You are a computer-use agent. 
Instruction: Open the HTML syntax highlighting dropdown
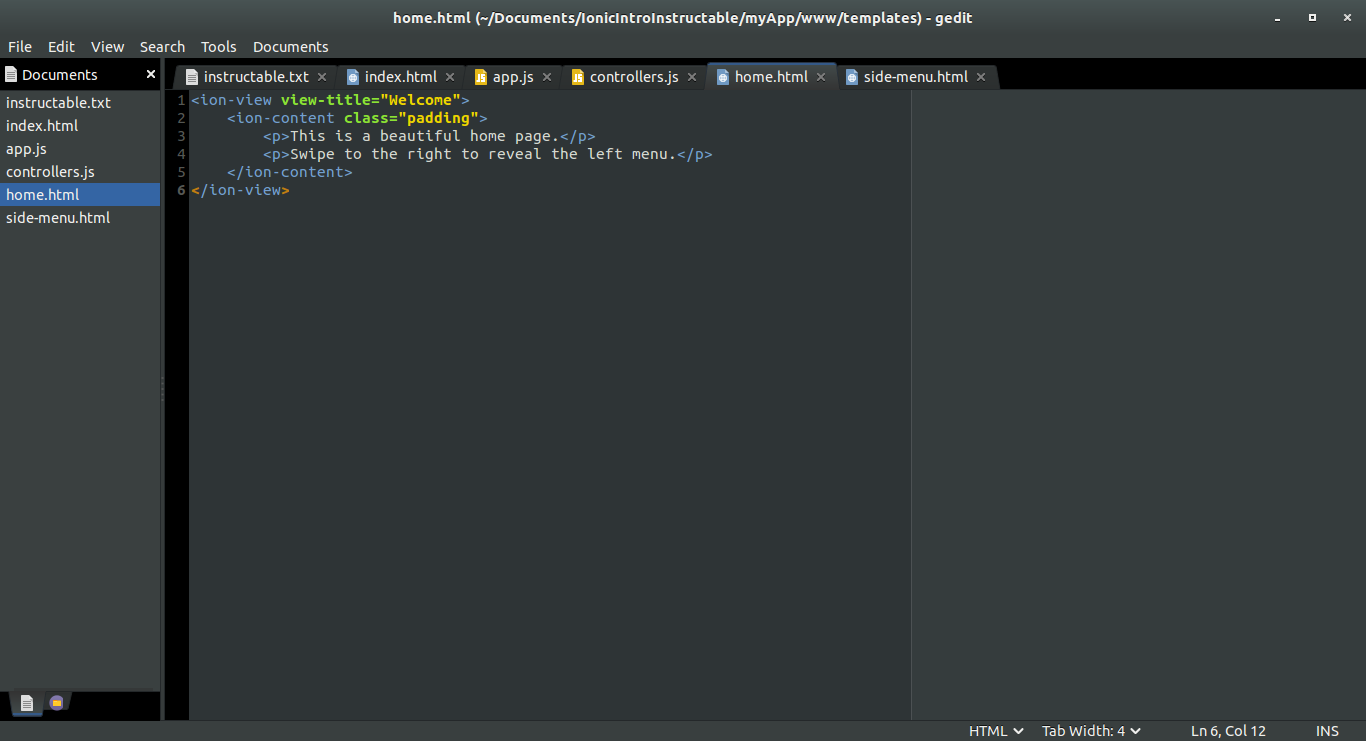pyautogui.click(x=995, y=730)
